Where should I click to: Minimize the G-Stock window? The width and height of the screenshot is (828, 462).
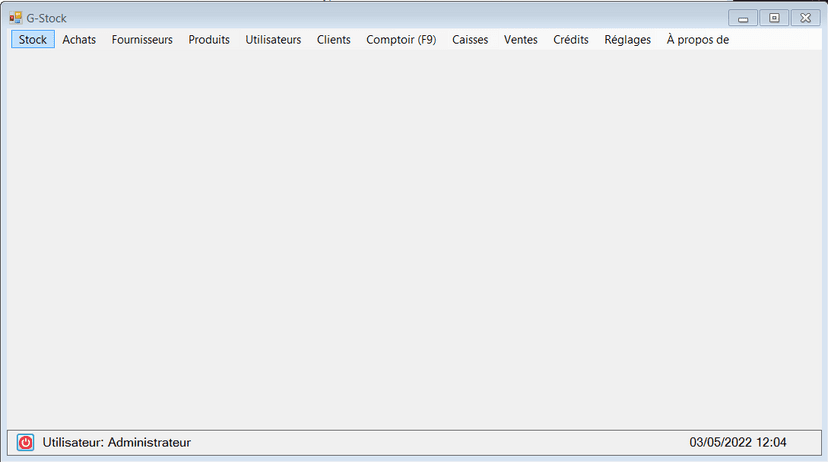coord(743,18)
